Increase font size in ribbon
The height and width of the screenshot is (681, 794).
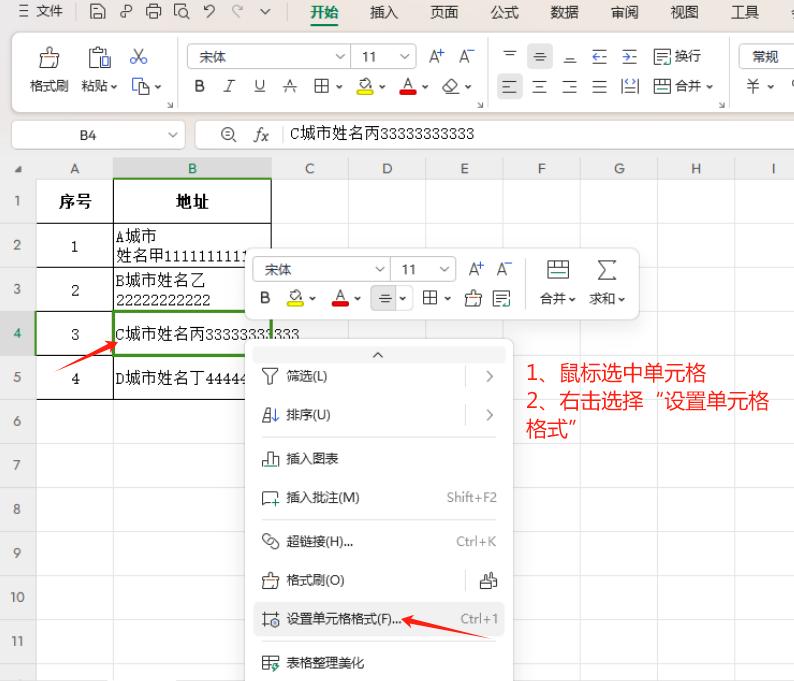pos(436,56)
